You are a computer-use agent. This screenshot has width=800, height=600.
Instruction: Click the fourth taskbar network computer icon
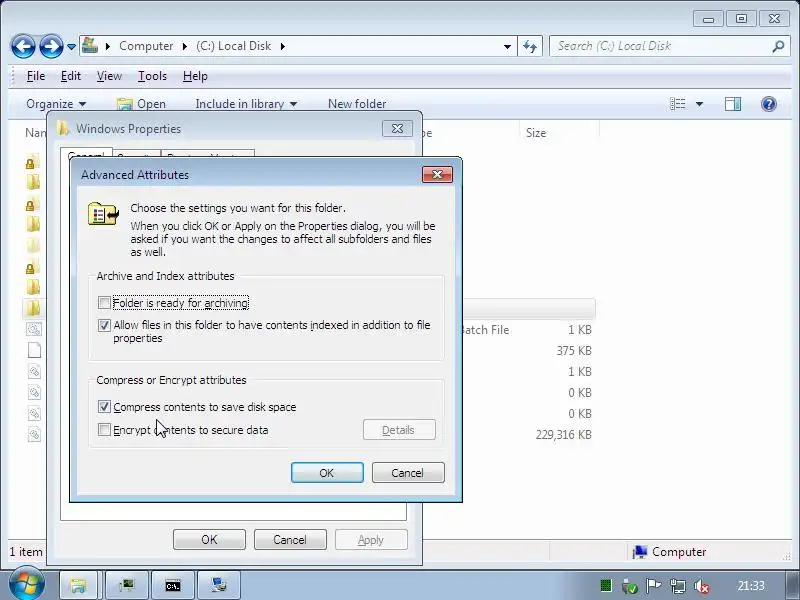[x=219, y=585]
